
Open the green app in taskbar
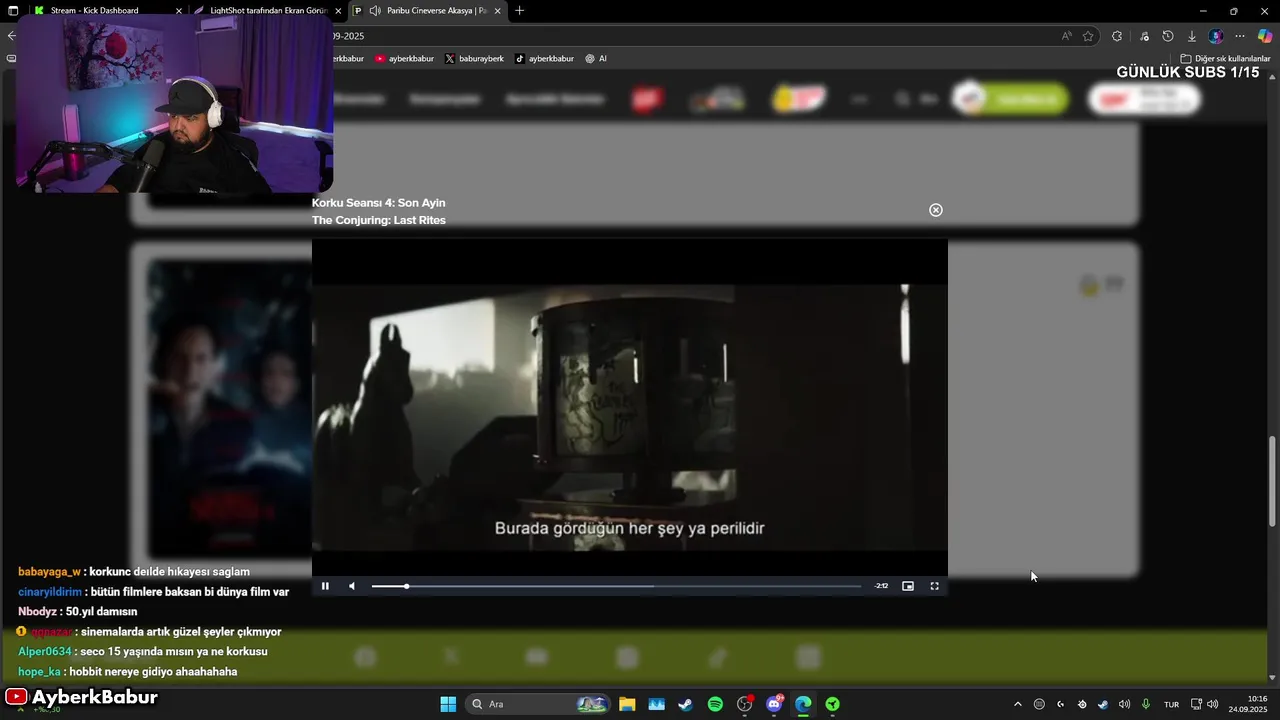click(832, 704)
